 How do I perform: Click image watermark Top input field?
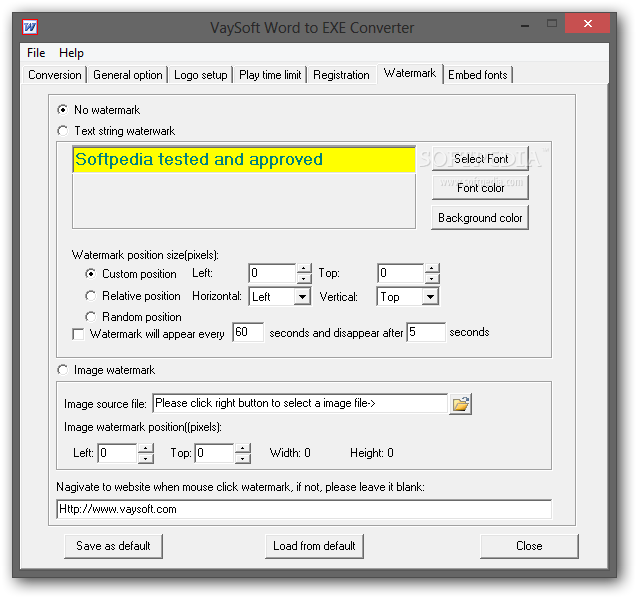(x=215, y=453)
